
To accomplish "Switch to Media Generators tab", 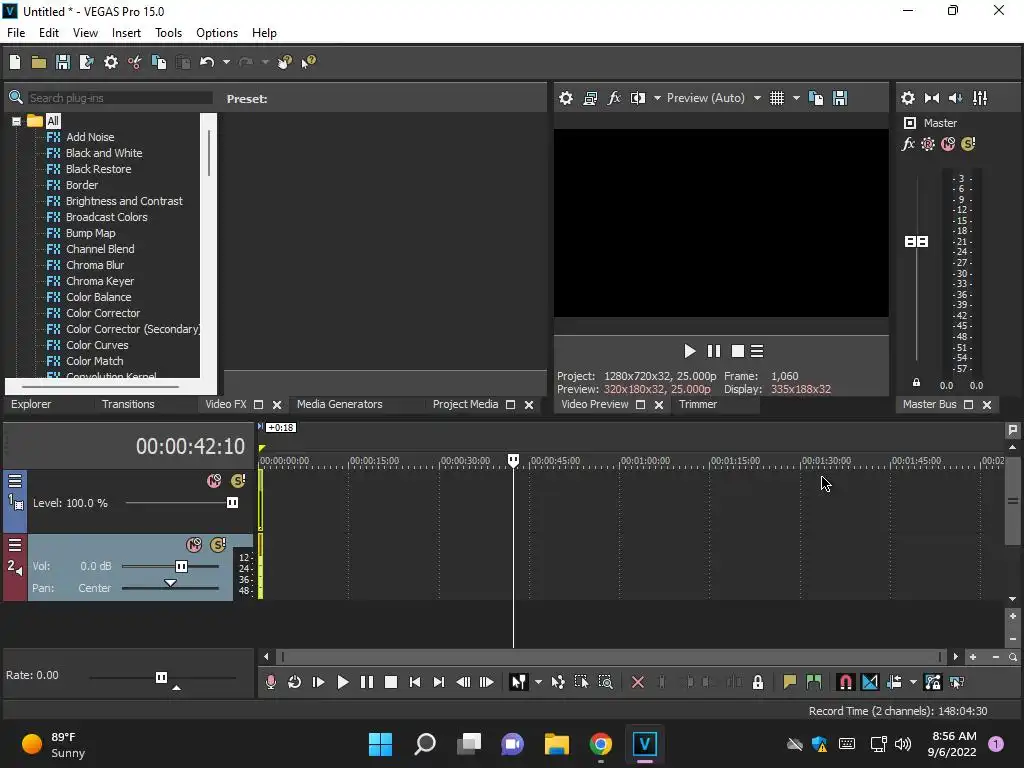I will click(340, 404).
